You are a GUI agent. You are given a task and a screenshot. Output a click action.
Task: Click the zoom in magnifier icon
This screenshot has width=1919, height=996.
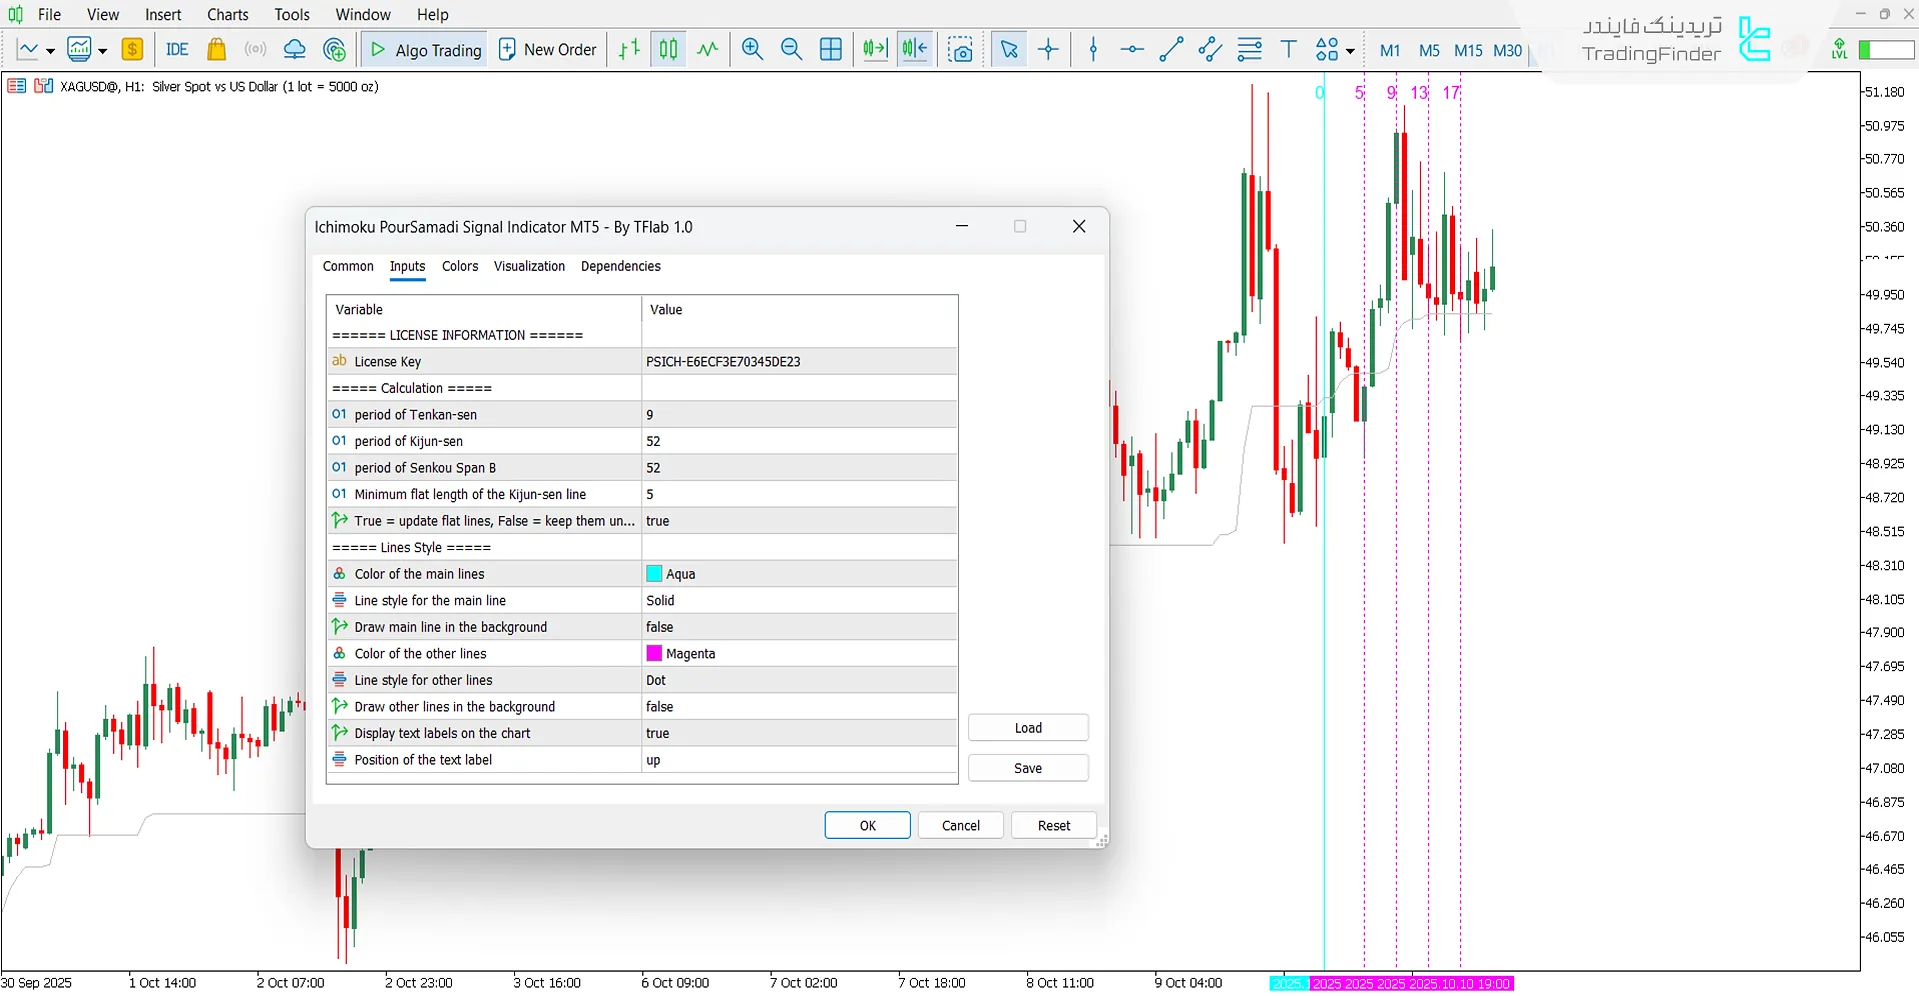(752, 50)
